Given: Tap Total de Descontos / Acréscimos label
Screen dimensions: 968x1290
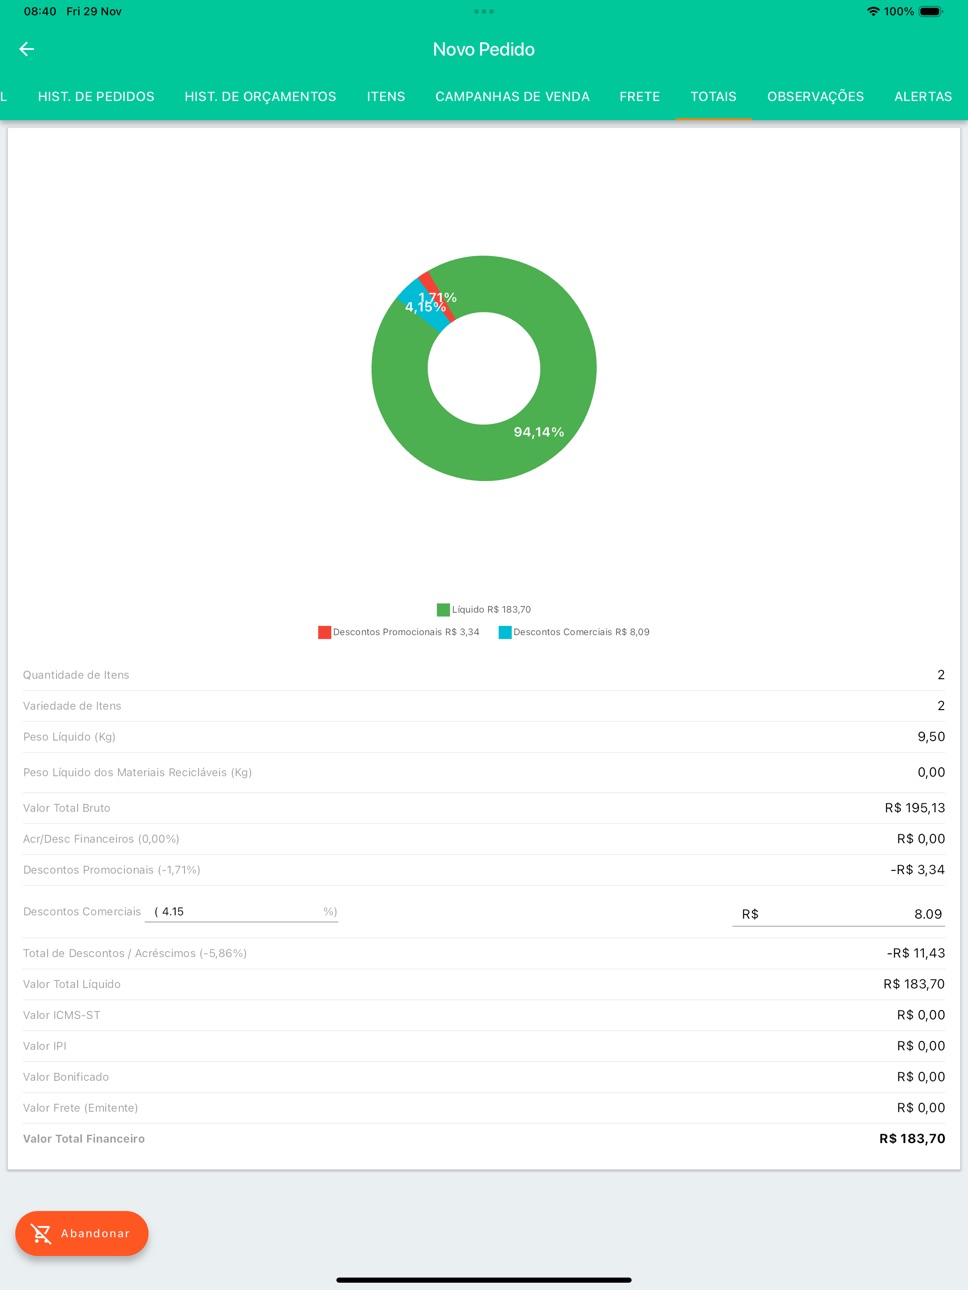Looking at the screenshot, I should [x=135, y=953].
